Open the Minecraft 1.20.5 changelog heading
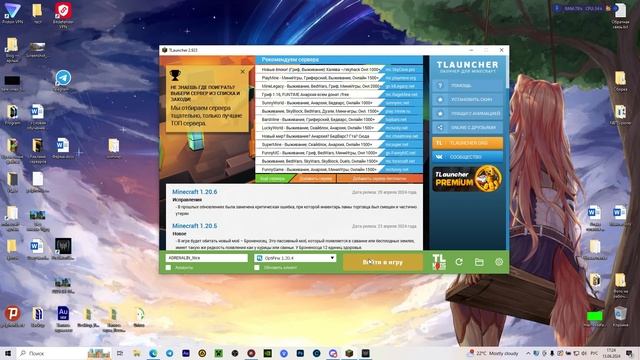Viewport: 640px width, 360px height. click(195, 226)
